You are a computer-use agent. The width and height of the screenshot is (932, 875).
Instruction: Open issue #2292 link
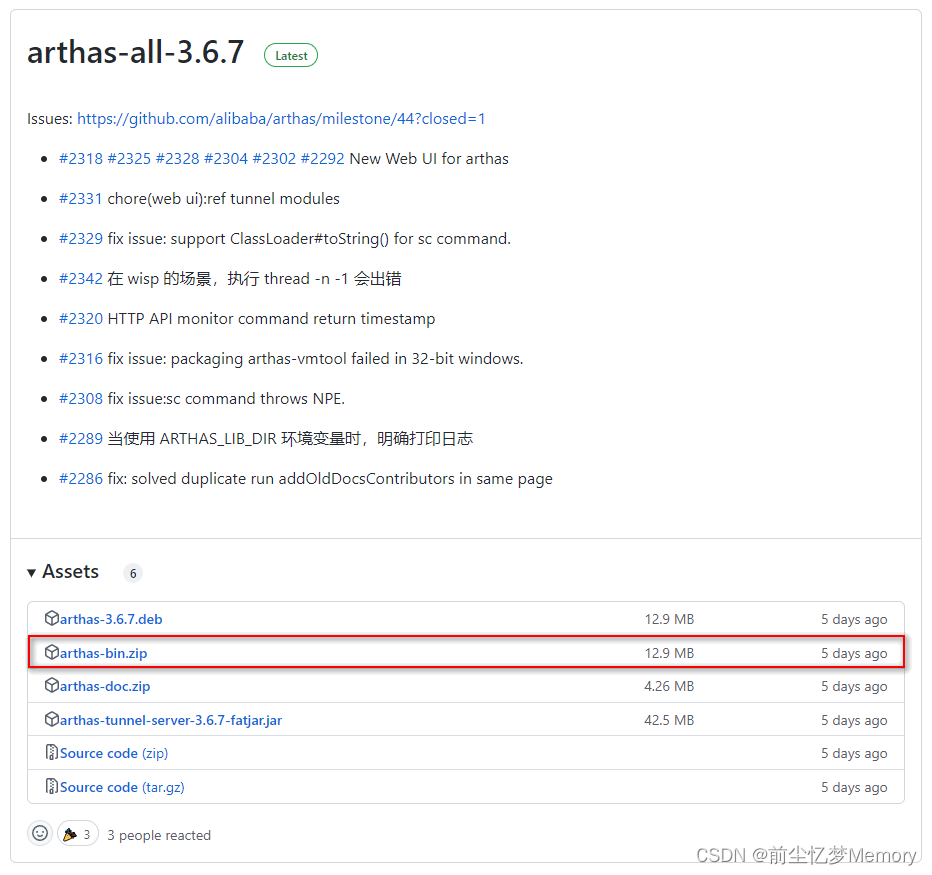click(323, 159)
